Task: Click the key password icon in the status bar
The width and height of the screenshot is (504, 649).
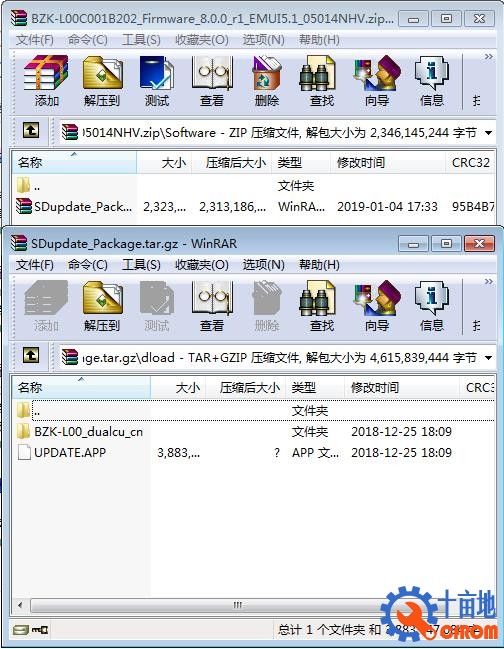Action: coord(40,630)
